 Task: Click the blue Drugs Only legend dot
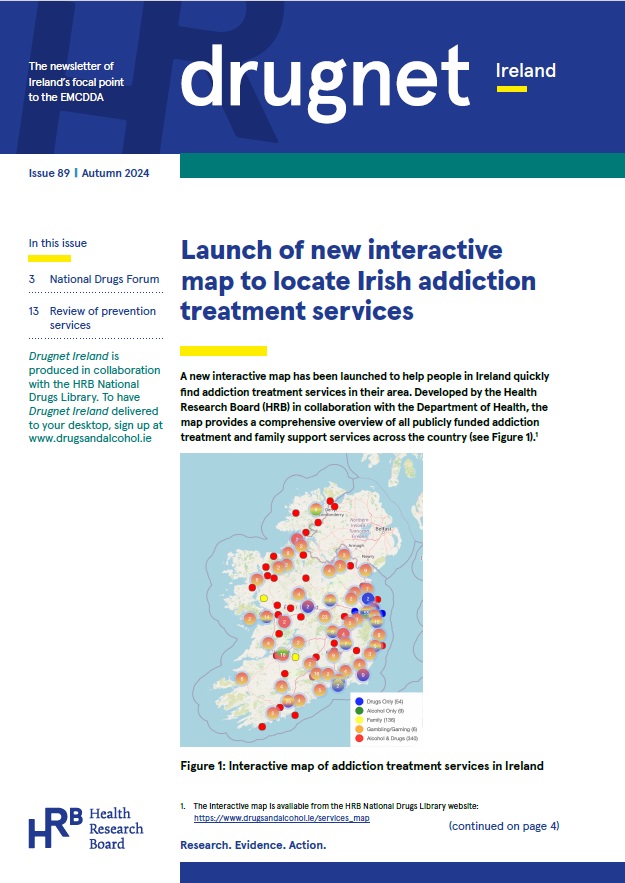click(x=359, y=703)
